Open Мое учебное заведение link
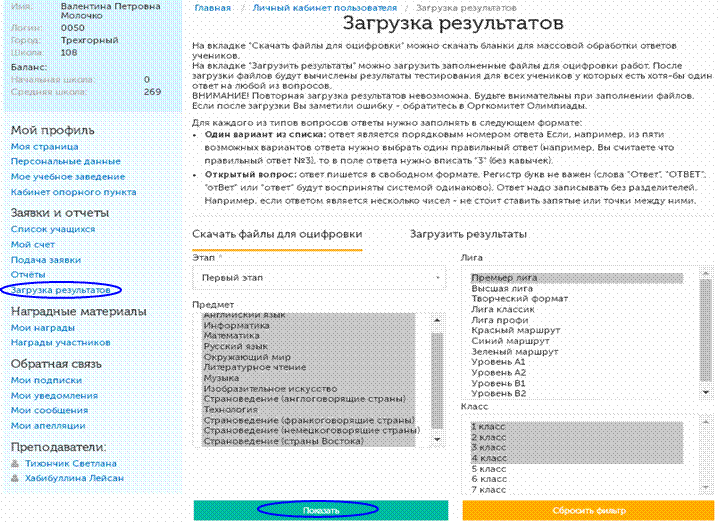Image resolution: width=718 pixels, height=522 pixels. coord(68,176)
